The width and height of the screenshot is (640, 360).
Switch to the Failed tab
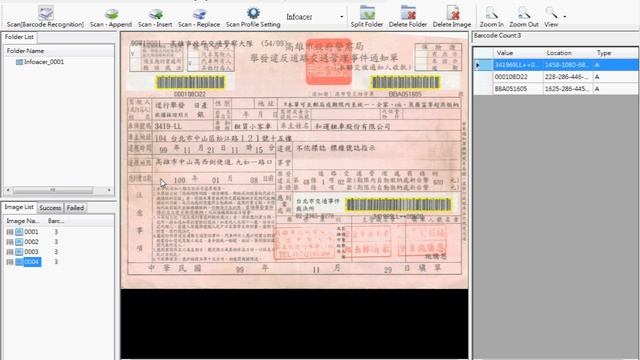75,208
